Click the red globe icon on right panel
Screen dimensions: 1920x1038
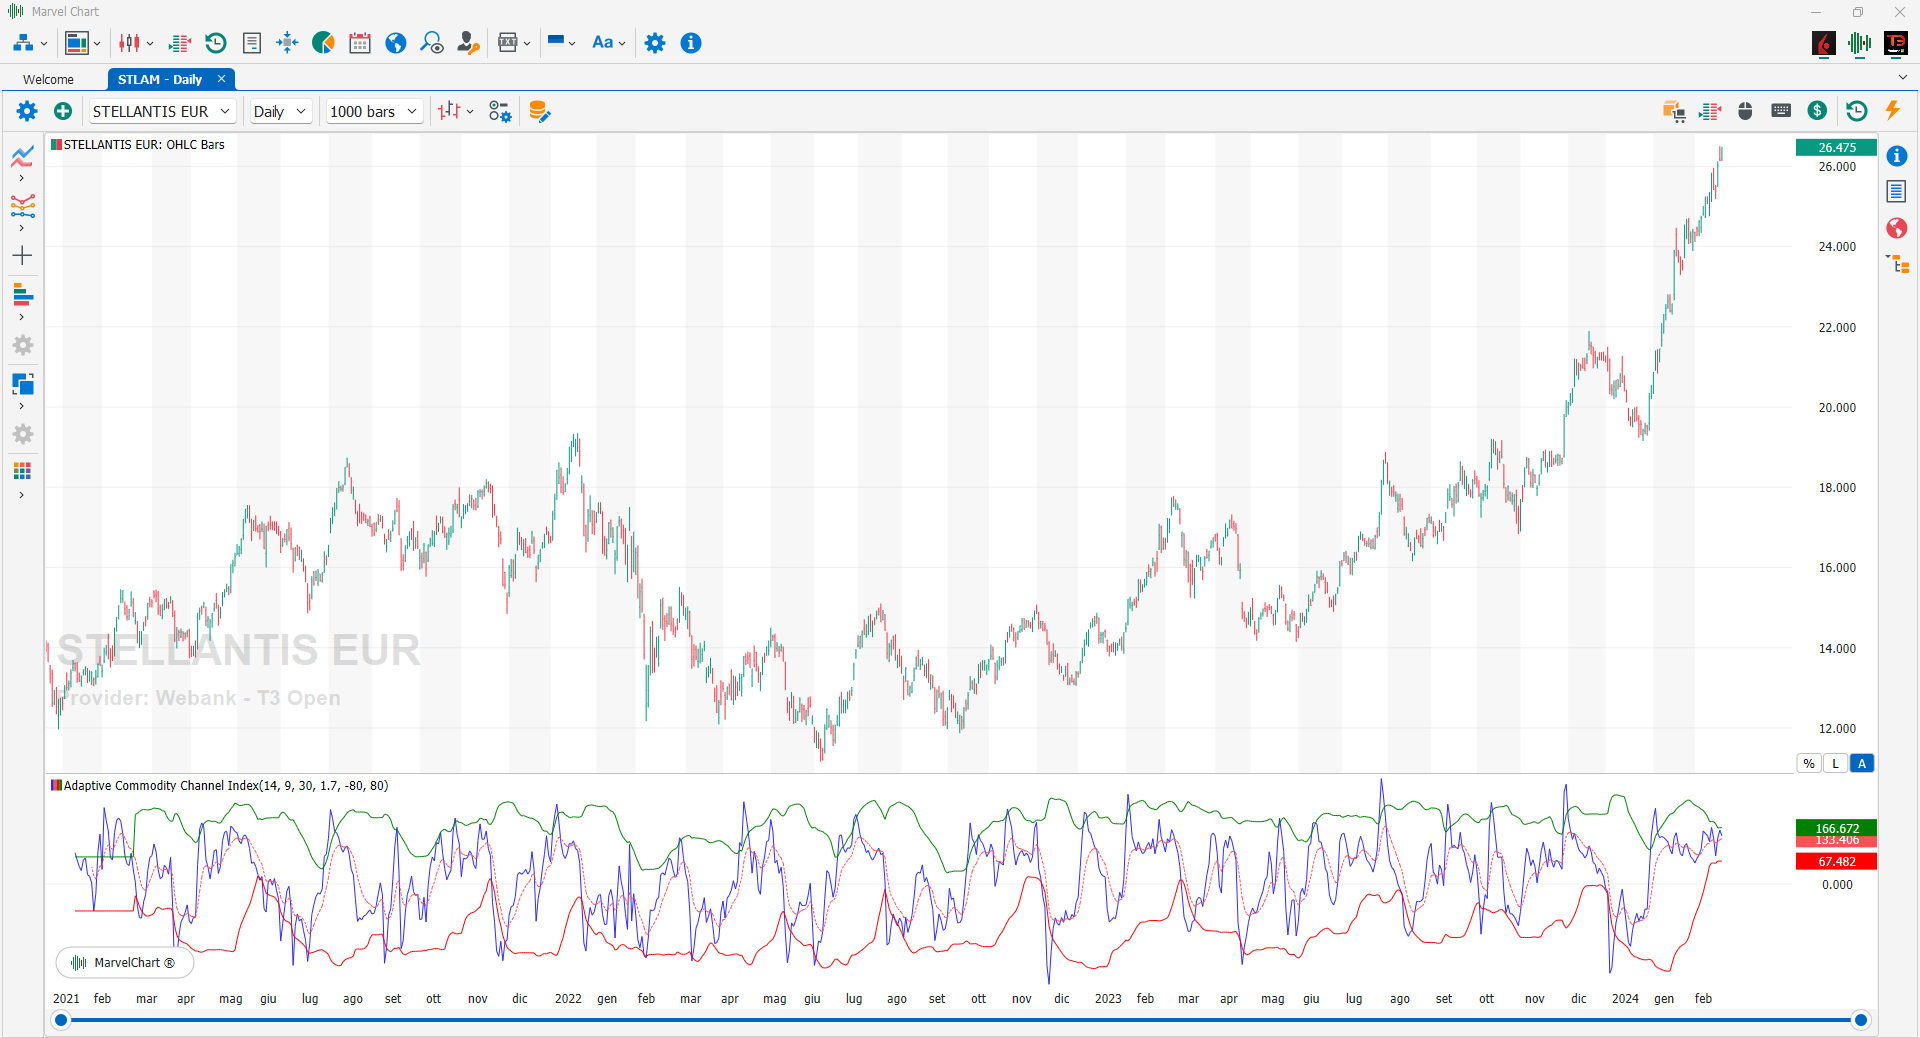(1896, 228)
